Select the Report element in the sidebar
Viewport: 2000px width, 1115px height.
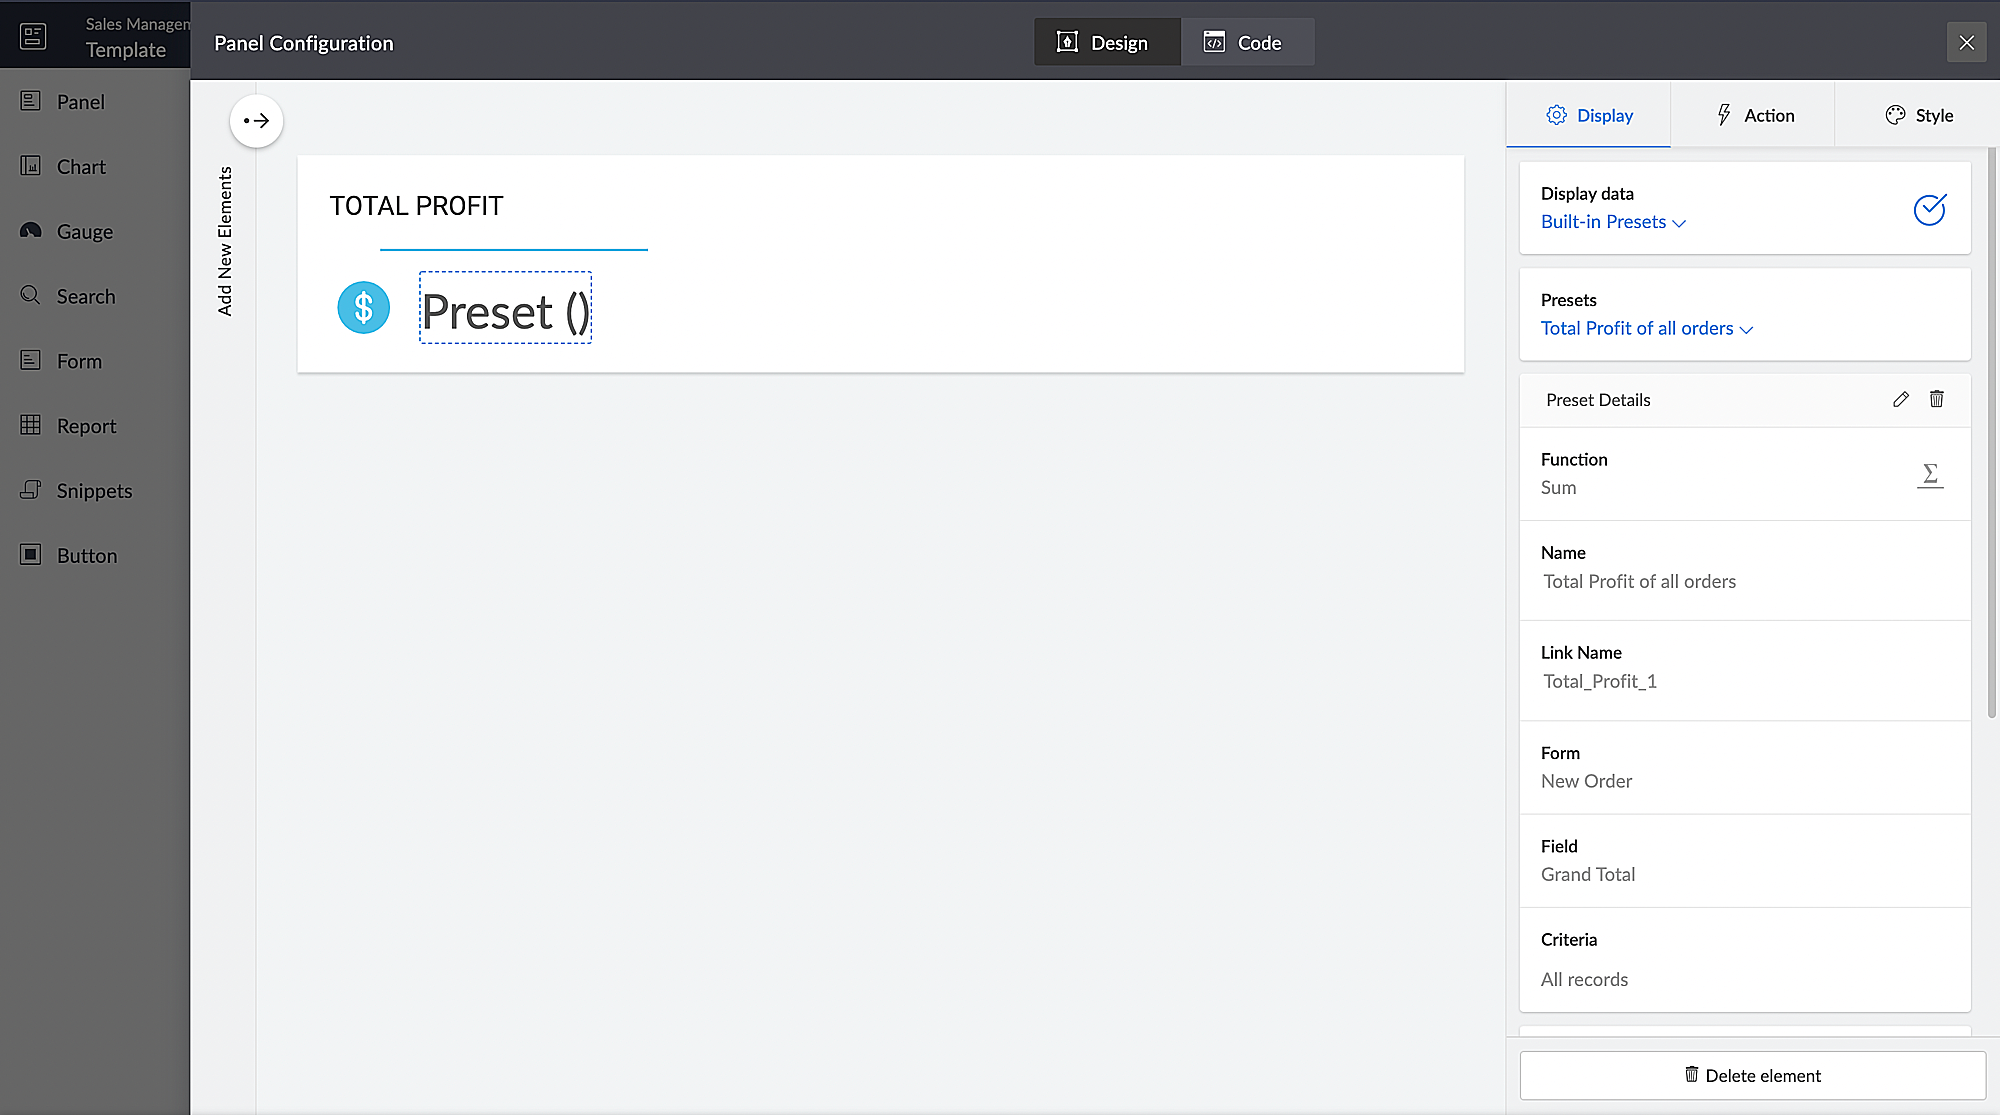coord(86,426)
